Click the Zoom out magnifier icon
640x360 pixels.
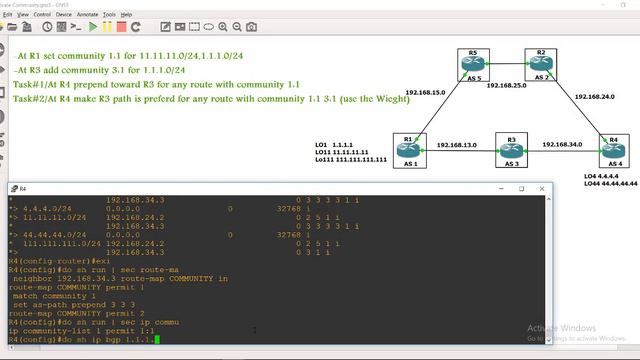point(237,27)
